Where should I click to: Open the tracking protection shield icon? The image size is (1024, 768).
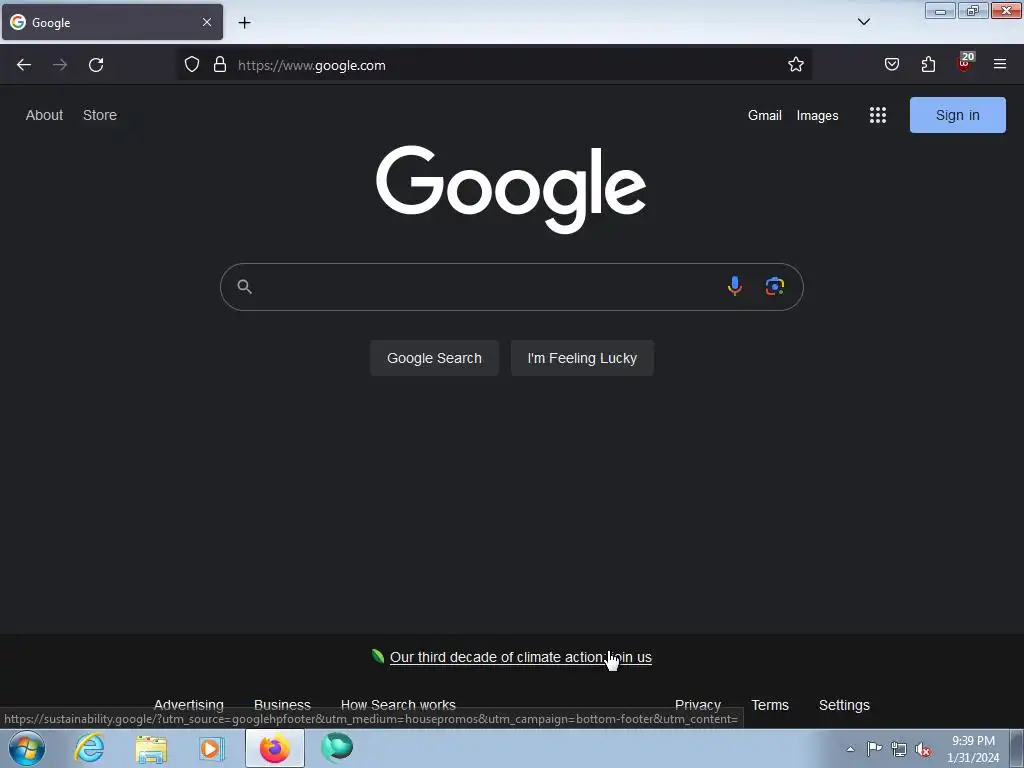[x=191, y=65]
